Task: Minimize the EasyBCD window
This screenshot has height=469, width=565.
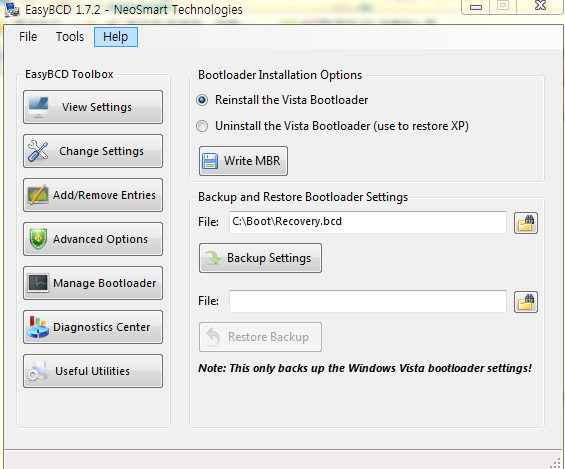Action: (476, 6)
